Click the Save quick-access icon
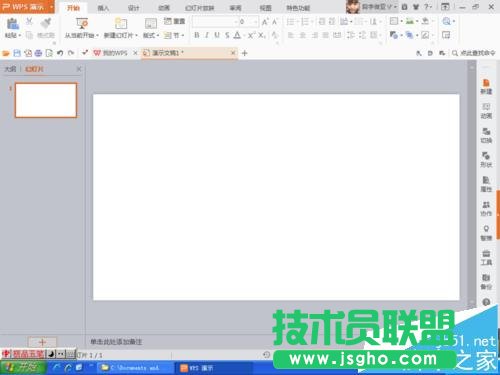This screenshot has height=375, width=500. (x=17, y=53)
